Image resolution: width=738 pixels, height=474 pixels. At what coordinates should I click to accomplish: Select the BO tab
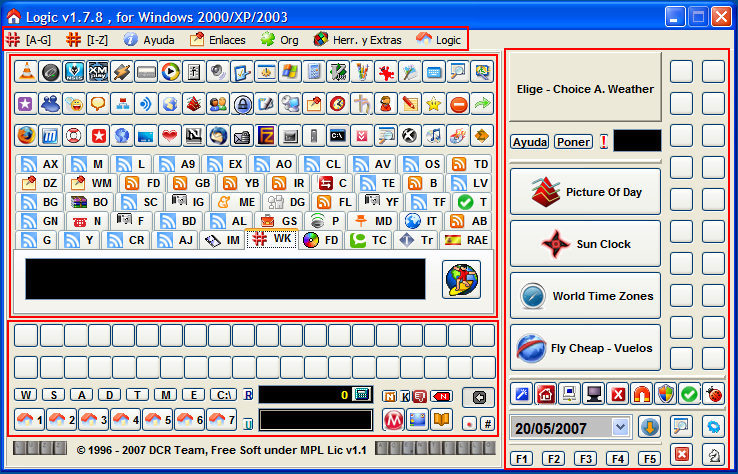89,202
